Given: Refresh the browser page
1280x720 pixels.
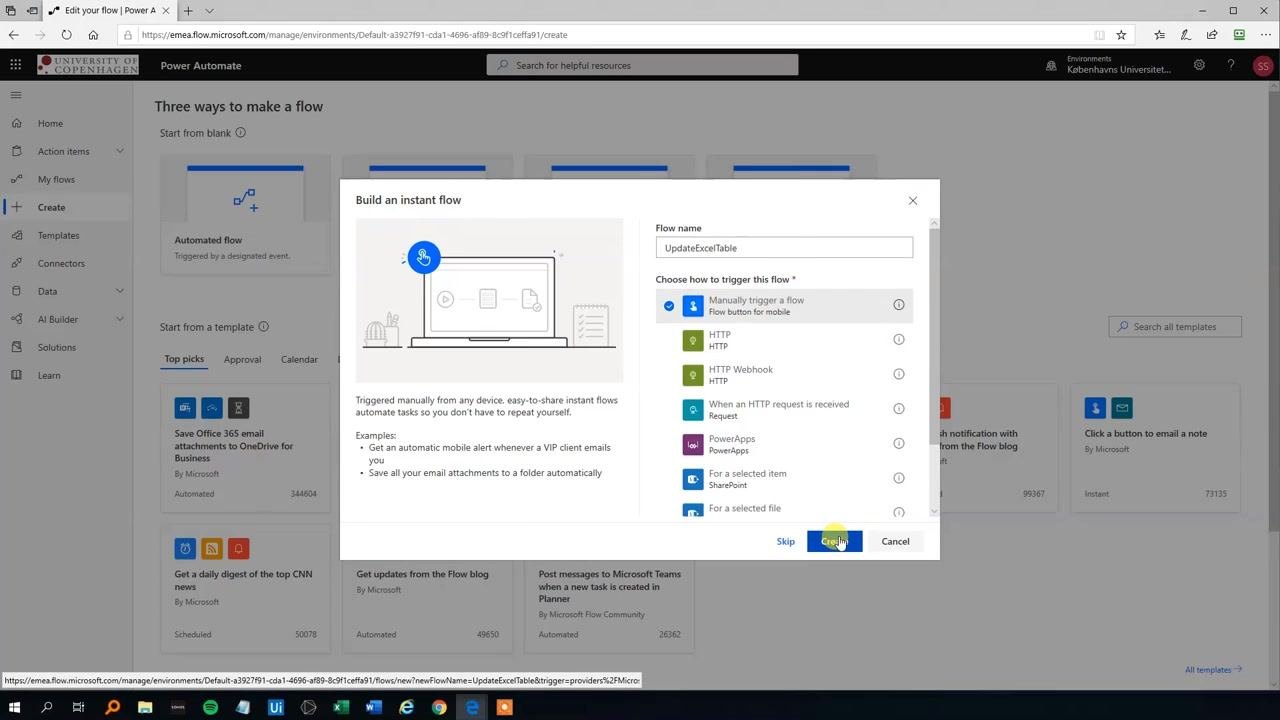Looking at the screenshot, I should 66,34.
